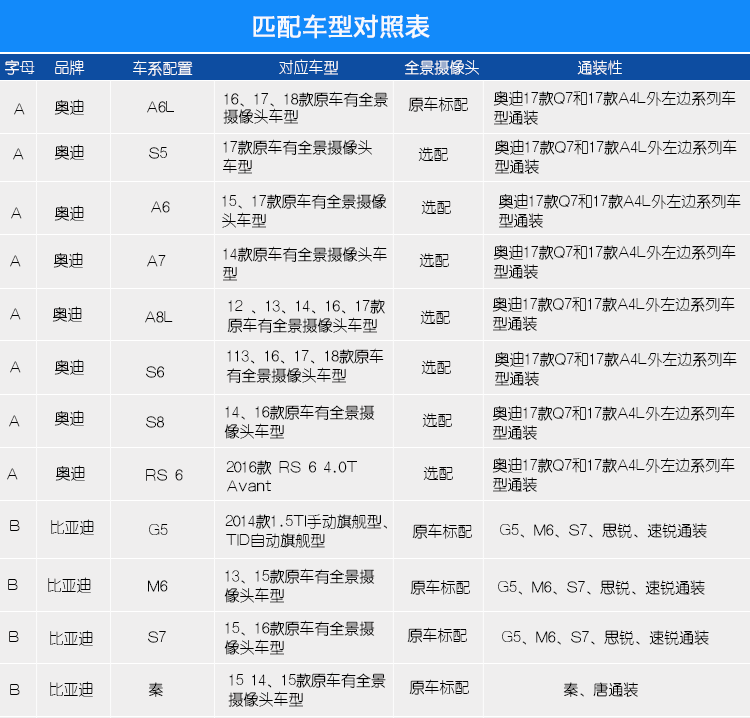Click 13、15款原车有全景摄像头车型 cell

tap(299, 586)
